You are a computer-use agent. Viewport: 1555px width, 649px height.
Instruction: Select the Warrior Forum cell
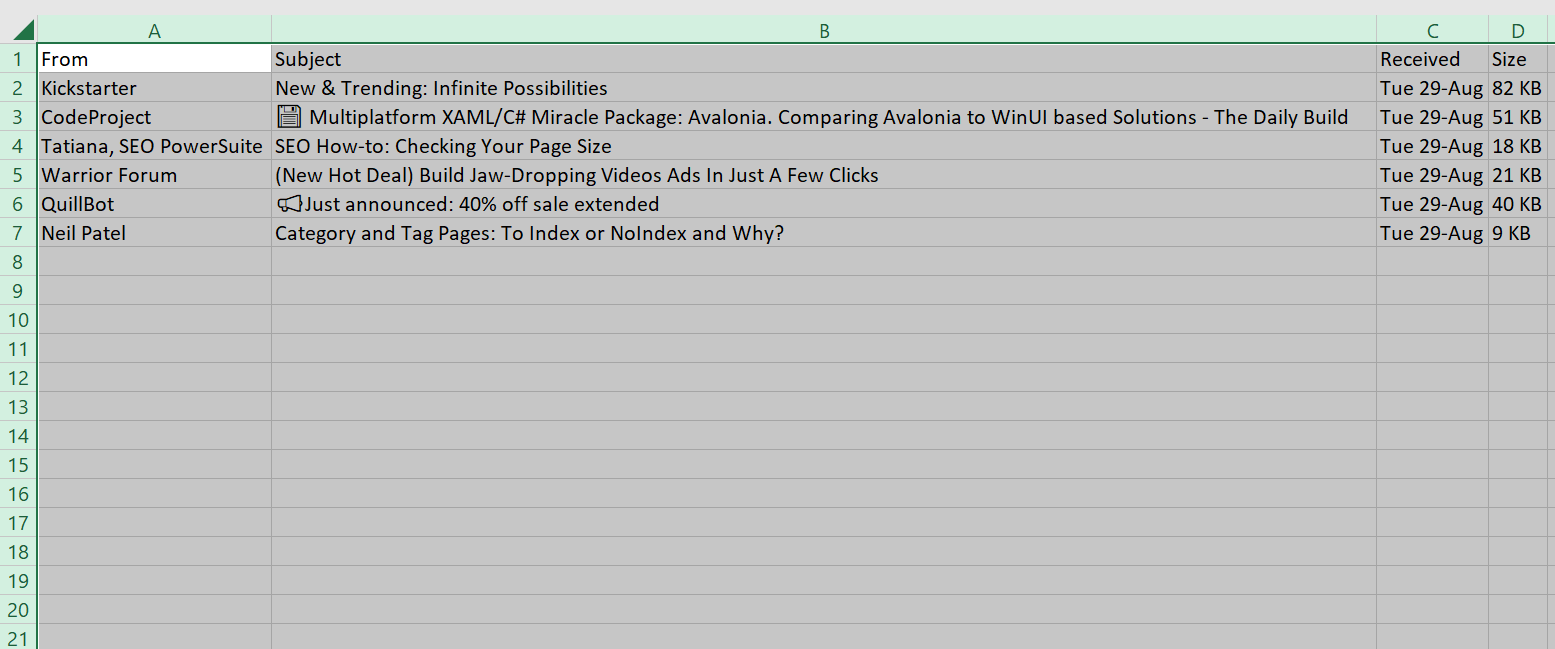pyautogui.click(x=154, y=175)
